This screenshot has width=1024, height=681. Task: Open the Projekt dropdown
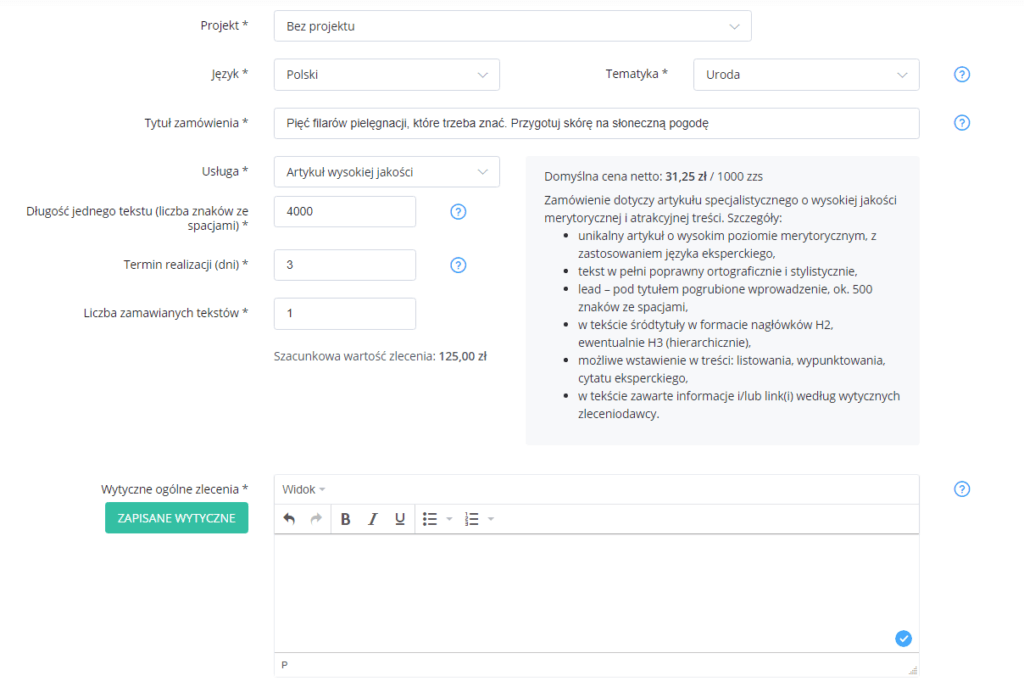click(512, 26)
